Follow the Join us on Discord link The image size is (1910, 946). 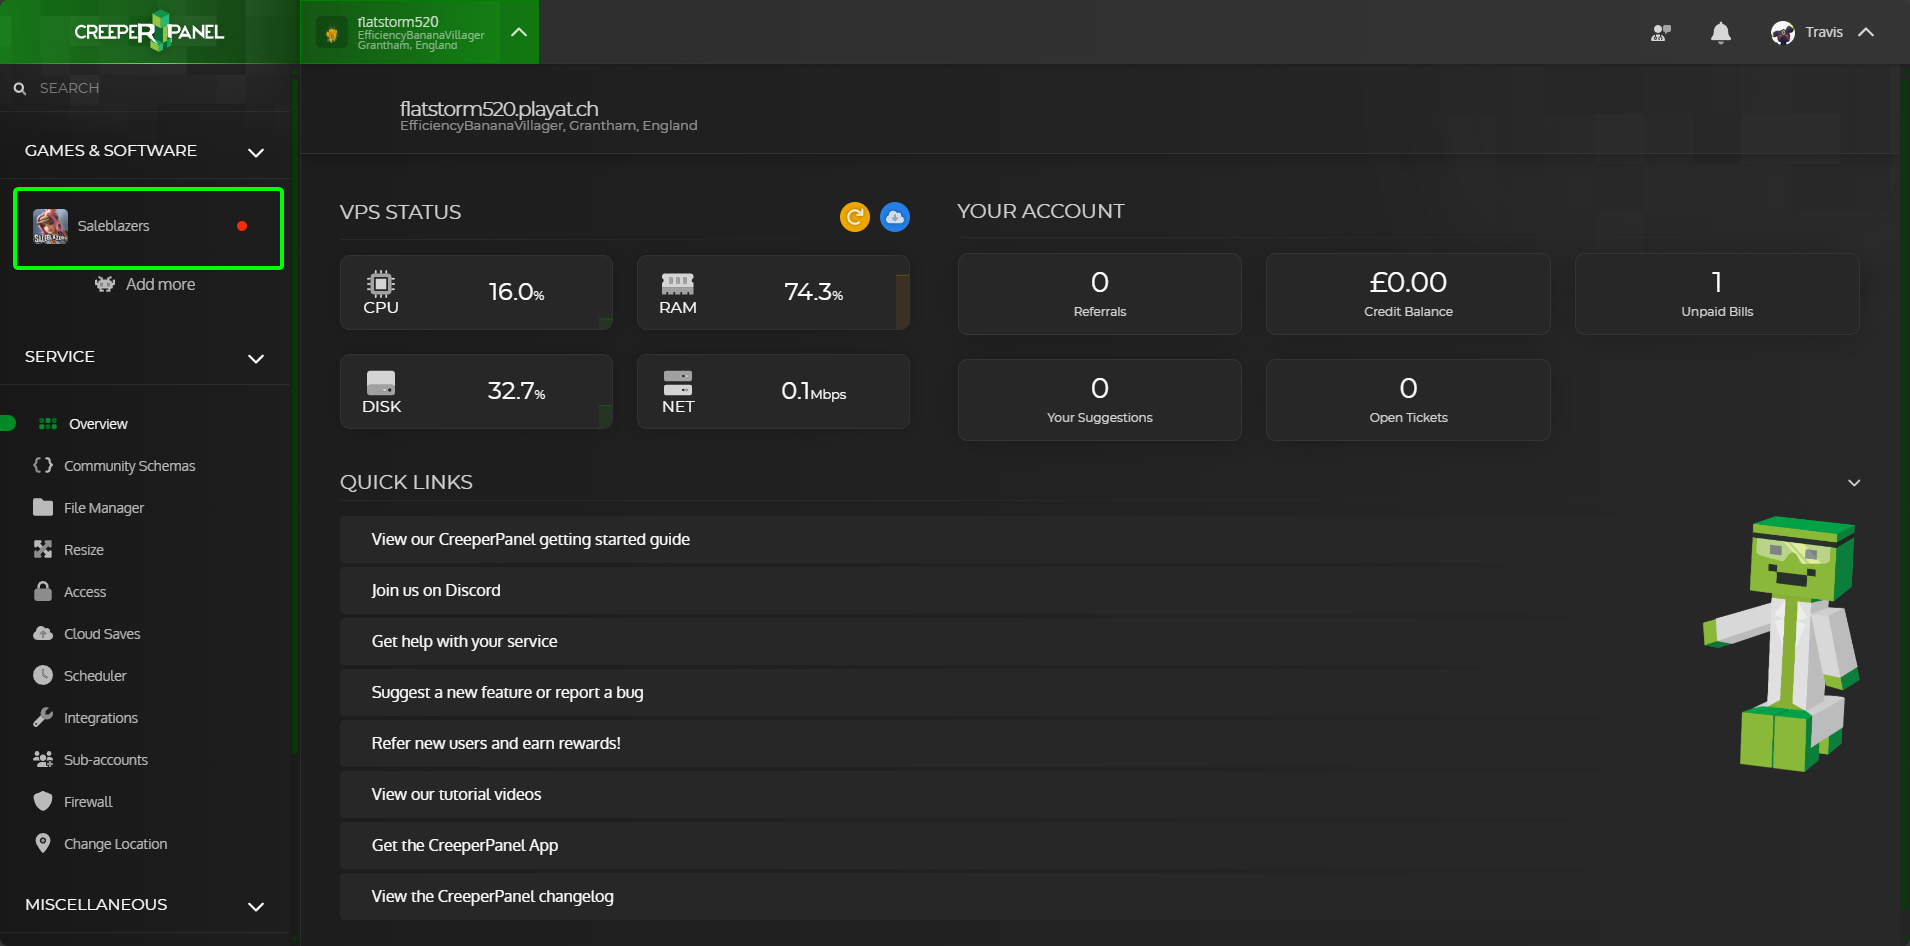pyautogui.click(x=436, y=591)
